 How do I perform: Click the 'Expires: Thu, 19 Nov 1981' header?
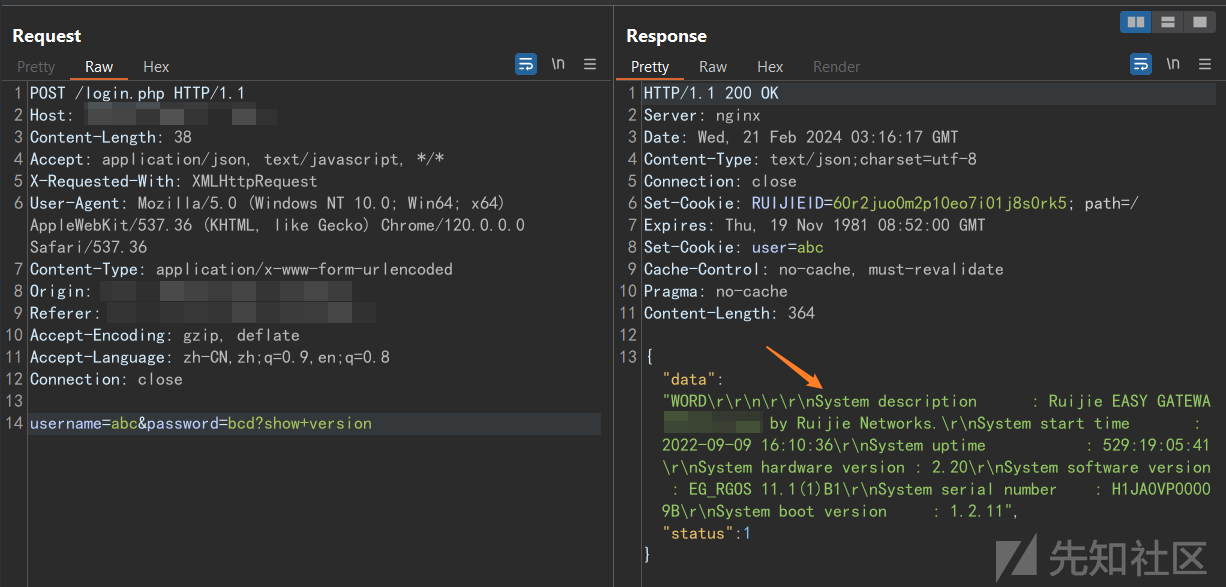tap(815, 225)
